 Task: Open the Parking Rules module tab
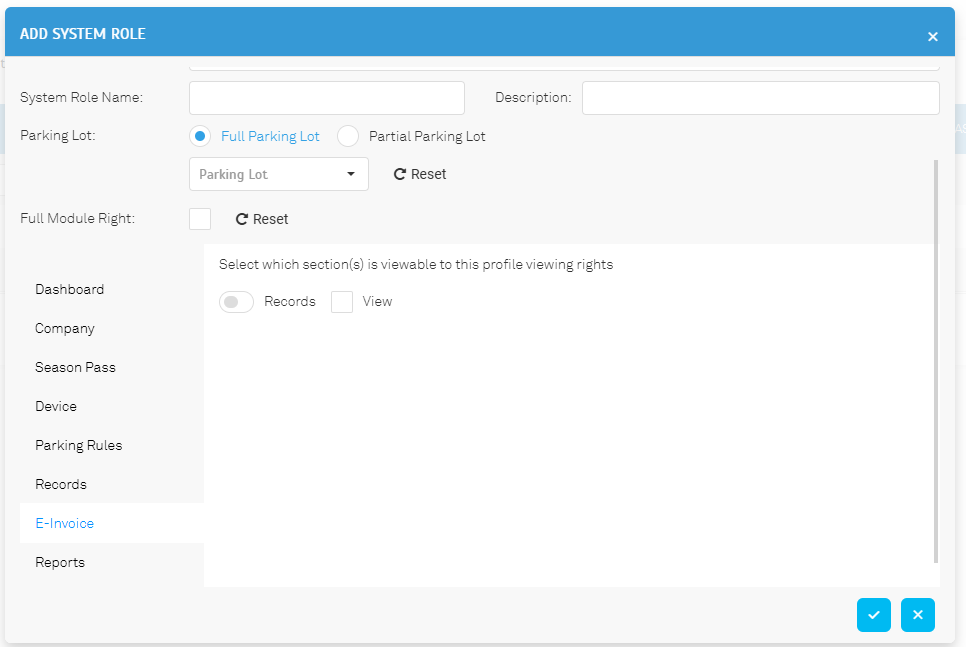78,445
